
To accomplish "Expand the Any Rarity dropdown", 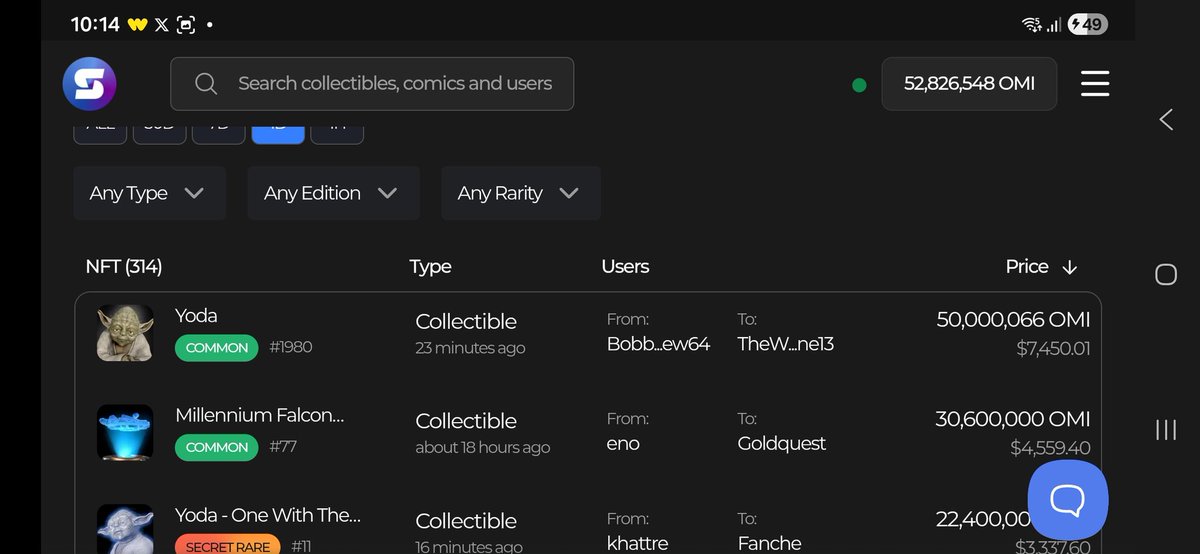I will tap(520, 193).
